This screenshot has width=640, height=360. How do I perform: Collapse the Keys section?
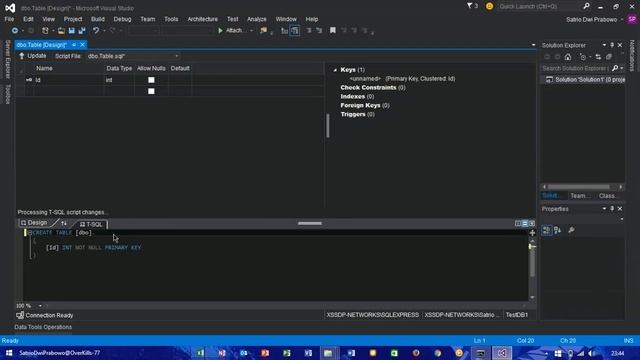(x=335, y=70)
